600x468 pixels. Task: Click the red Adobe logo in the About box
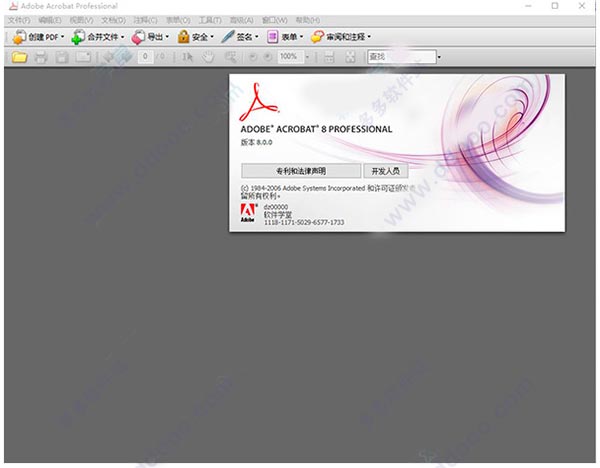pyautogui.click(x=248, y=213)
